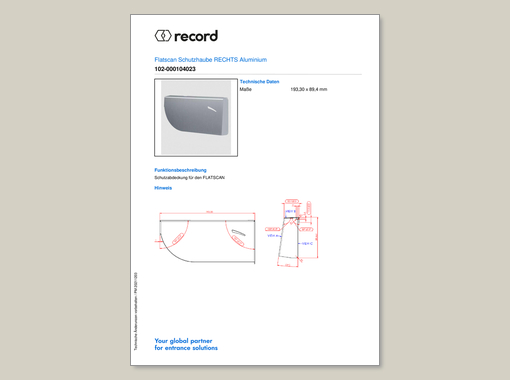This screenshot has width=510, height=380.
Task: Select the 193,30 x 89,4 mm value
Action: pos(309,89)
